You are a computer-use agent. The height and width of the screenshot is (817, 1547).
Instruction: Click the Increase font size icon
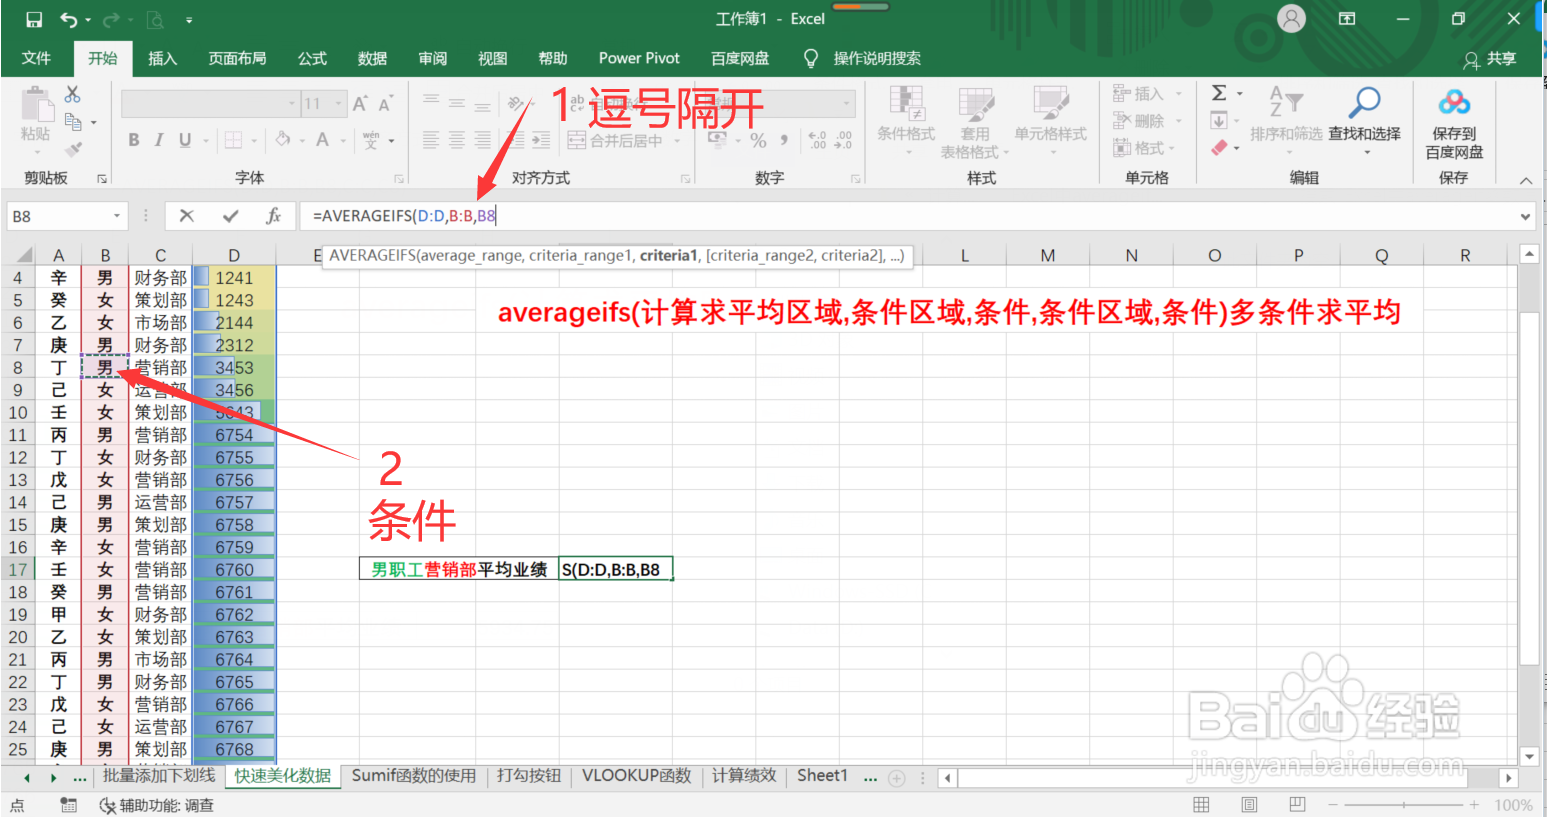(360, 103)
